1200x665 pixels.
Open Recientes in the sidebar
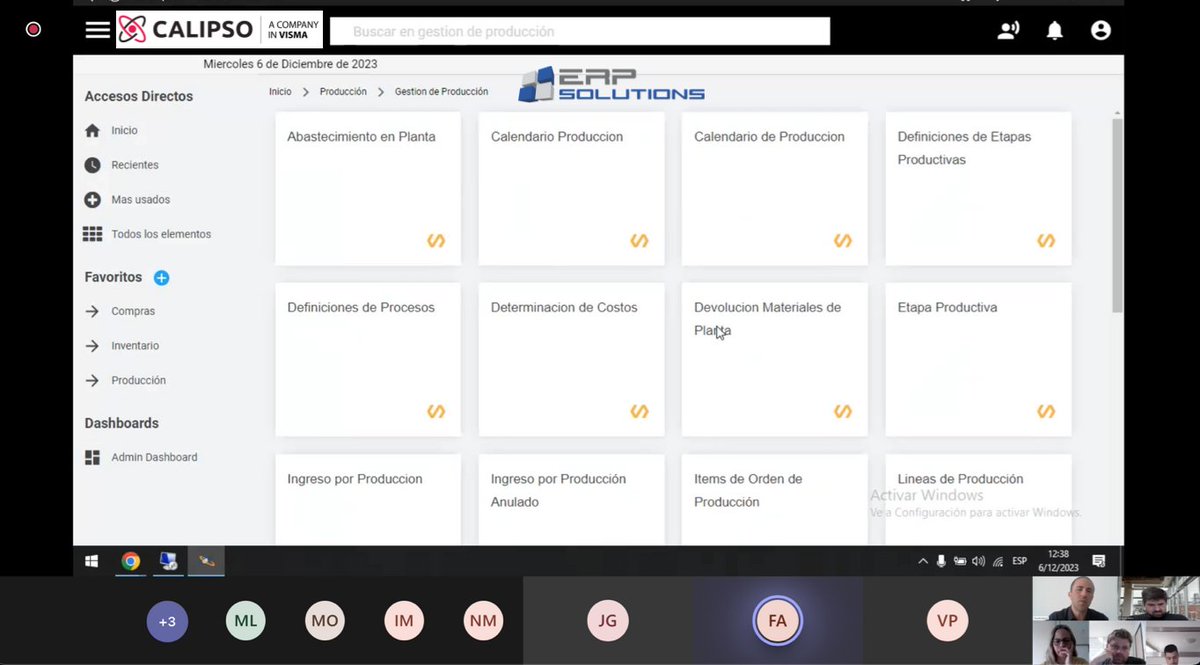pos(135,165)
